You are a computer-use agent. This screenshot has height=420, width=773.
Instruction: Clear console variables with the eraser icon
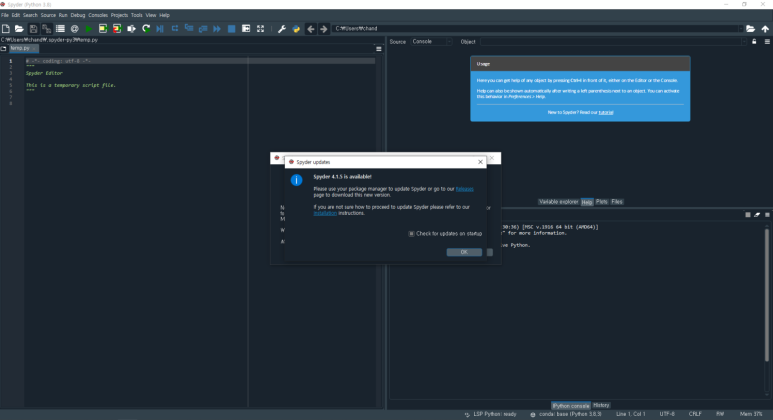click(x=757, y=214)
